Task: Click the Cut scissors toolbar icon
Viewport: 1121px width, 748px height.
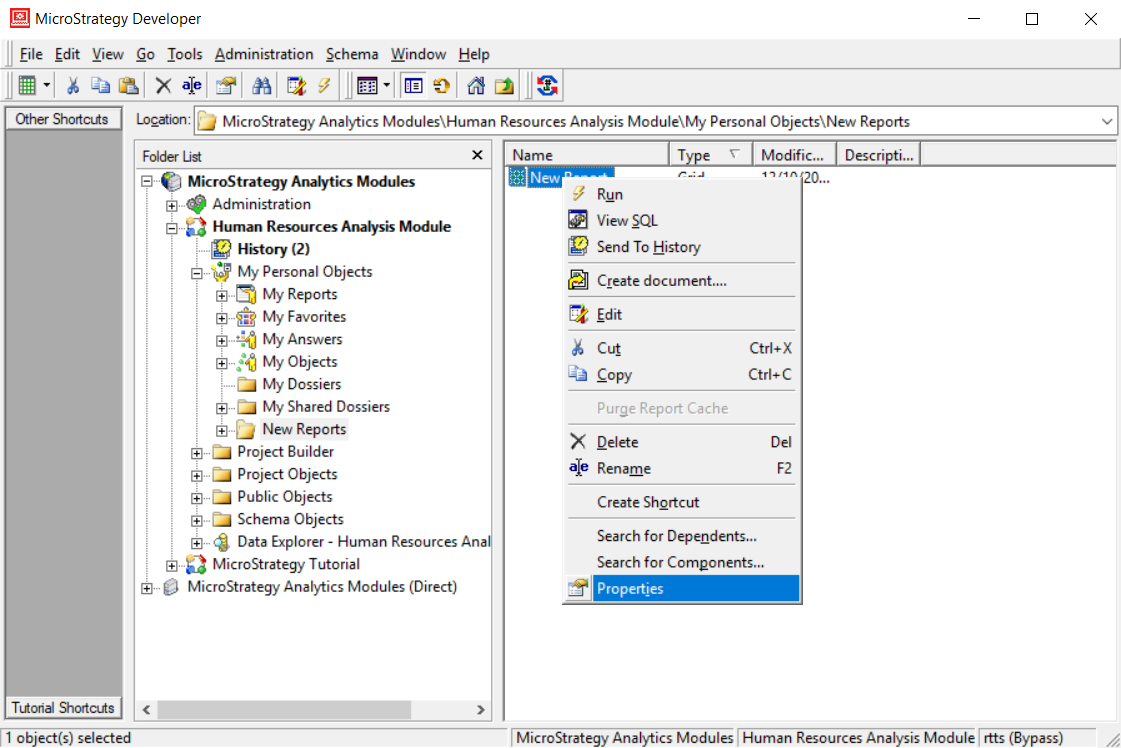Action: click(x=72, y=86)
